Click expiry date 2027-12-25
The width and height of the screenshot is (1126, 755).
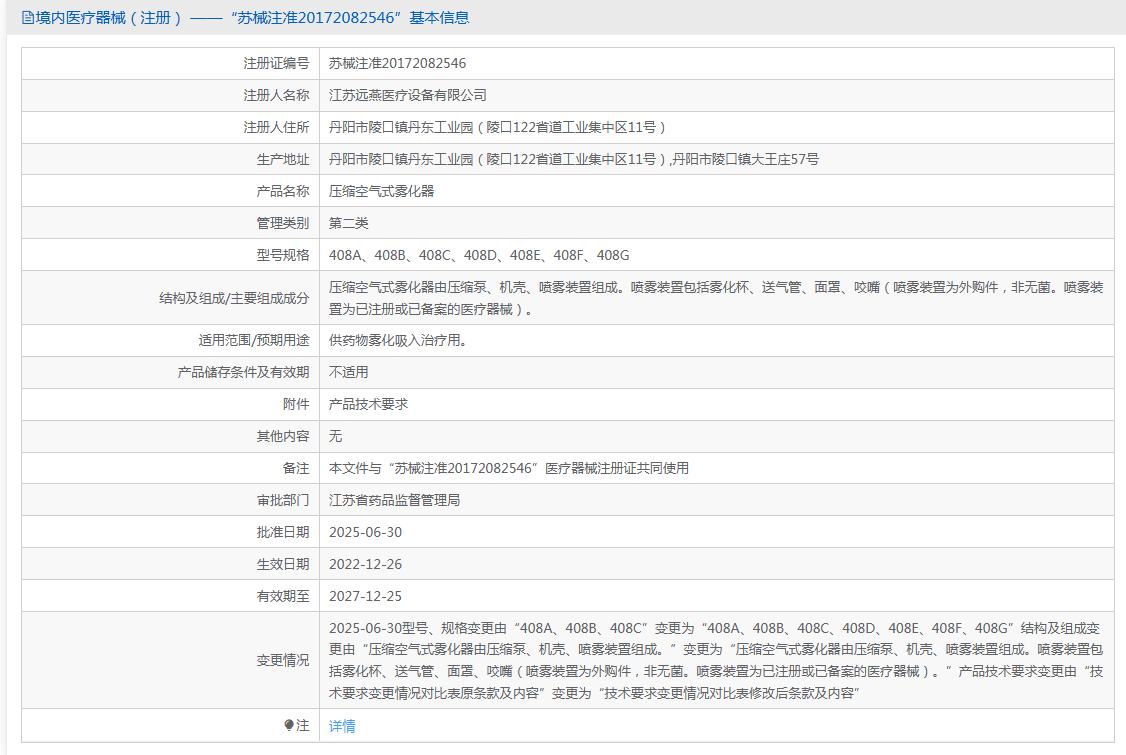coord(365,596)
